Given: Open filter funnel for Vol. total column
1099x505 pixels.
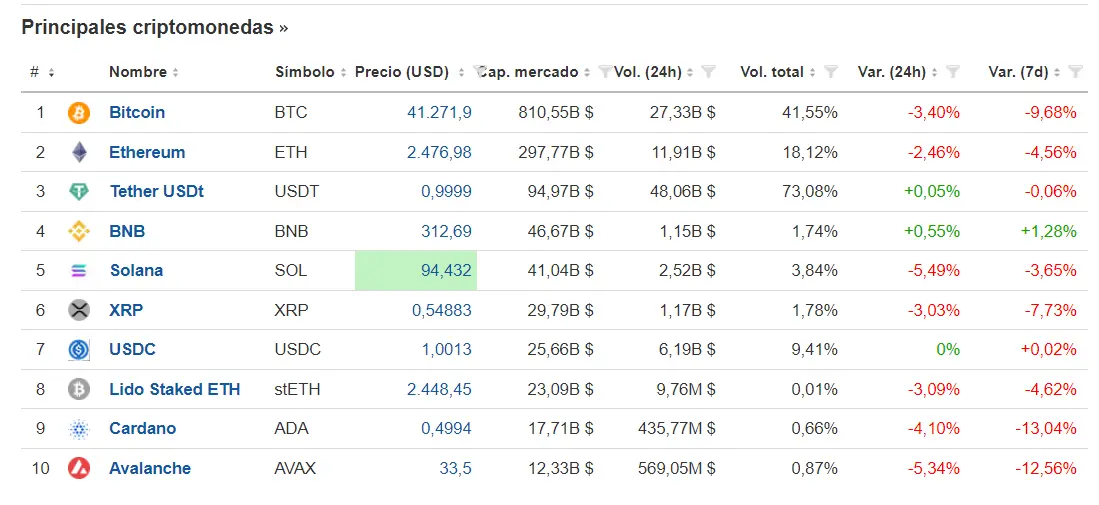Looking at the screenshot, I should tap(831, 71).
